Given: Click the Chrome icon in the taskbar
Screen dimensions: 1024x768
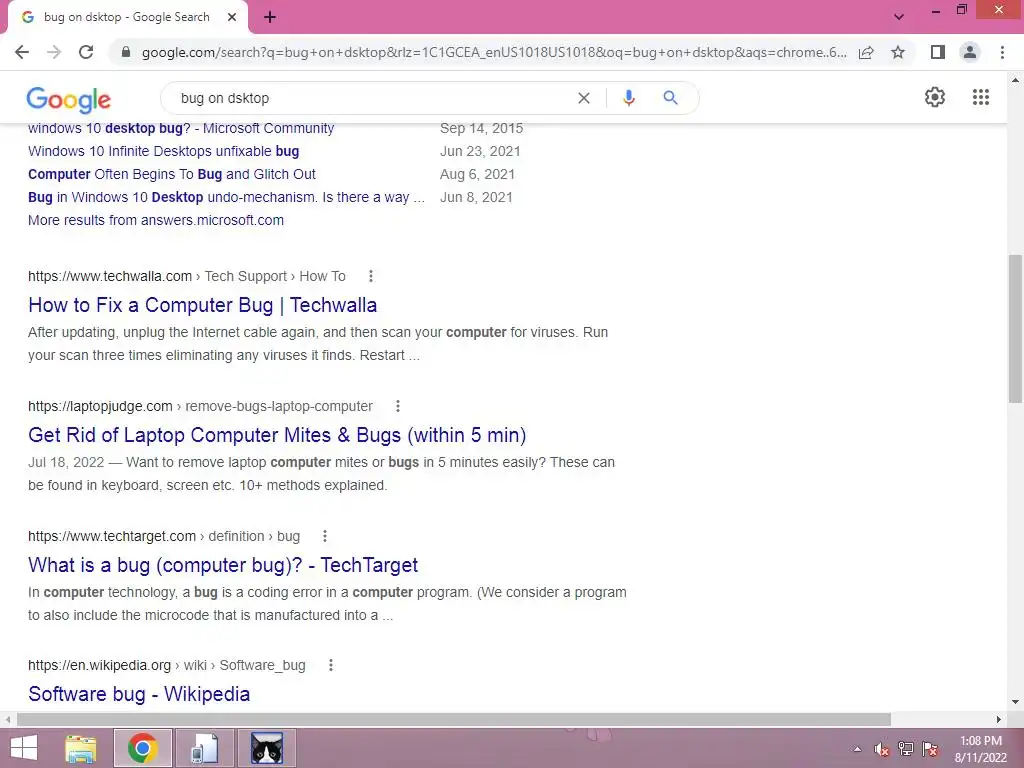Looking at the screenshot, I should point(143,748).
